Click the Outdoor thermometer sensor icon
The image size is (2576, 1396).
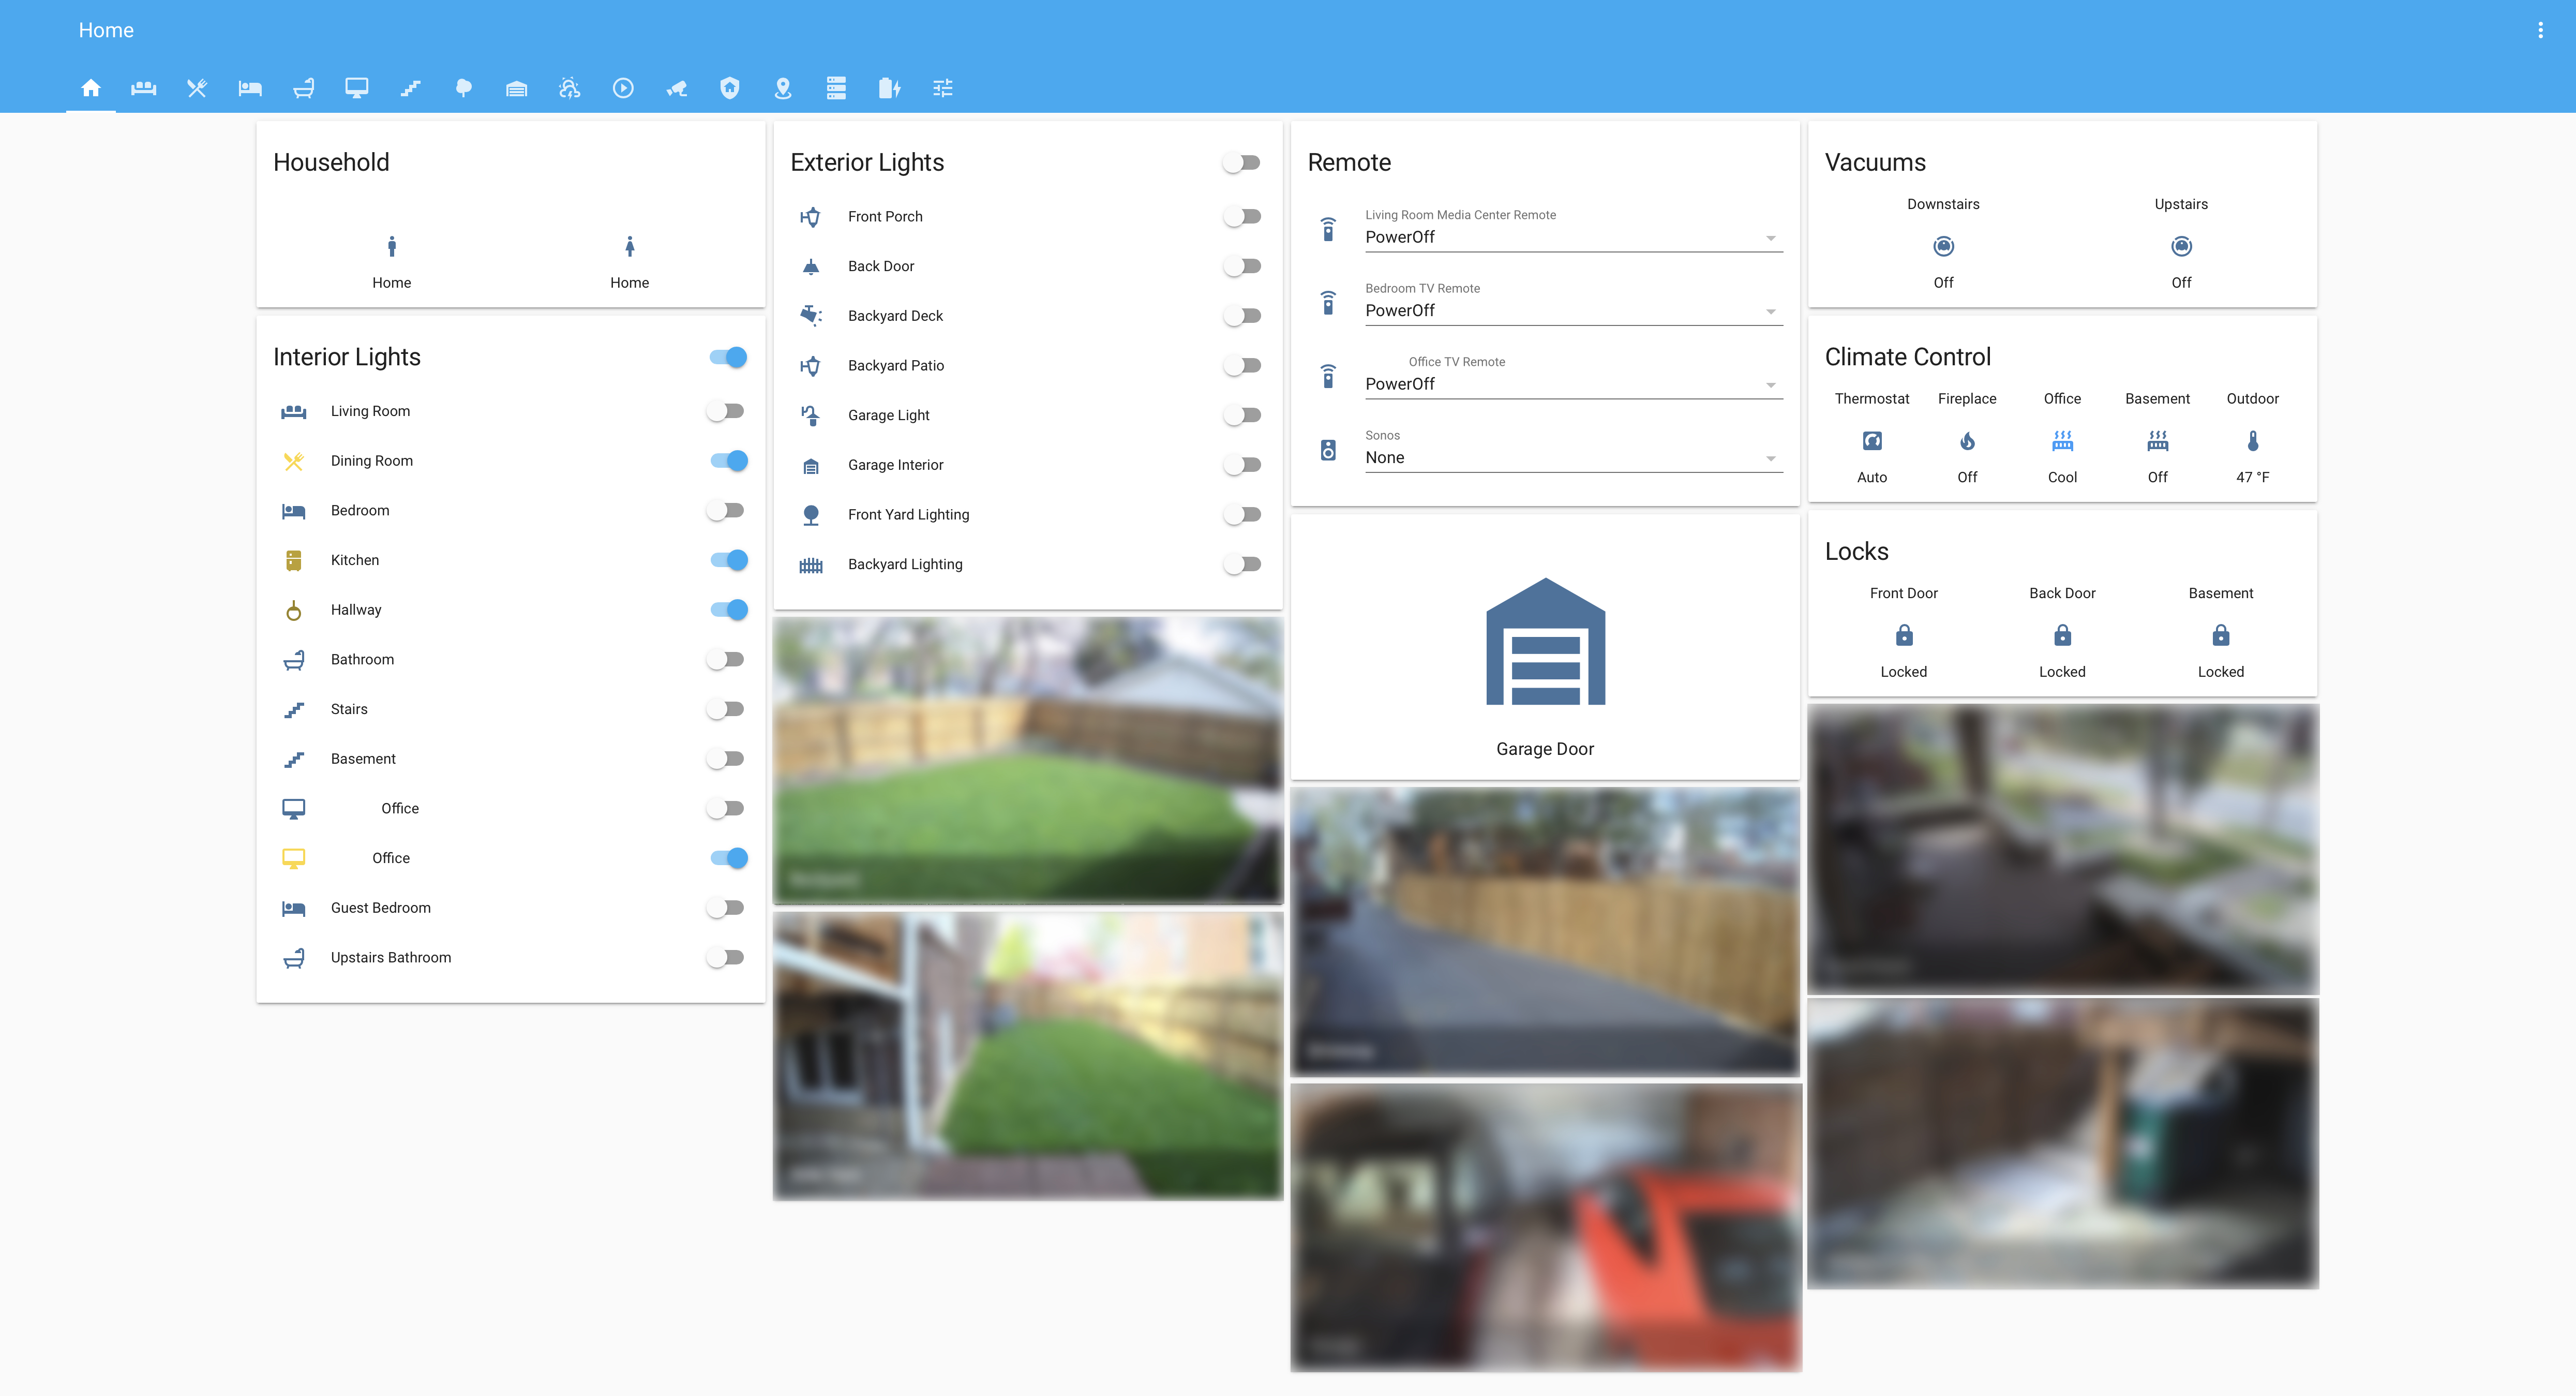pyautogui.click(x=2252, y=441)
